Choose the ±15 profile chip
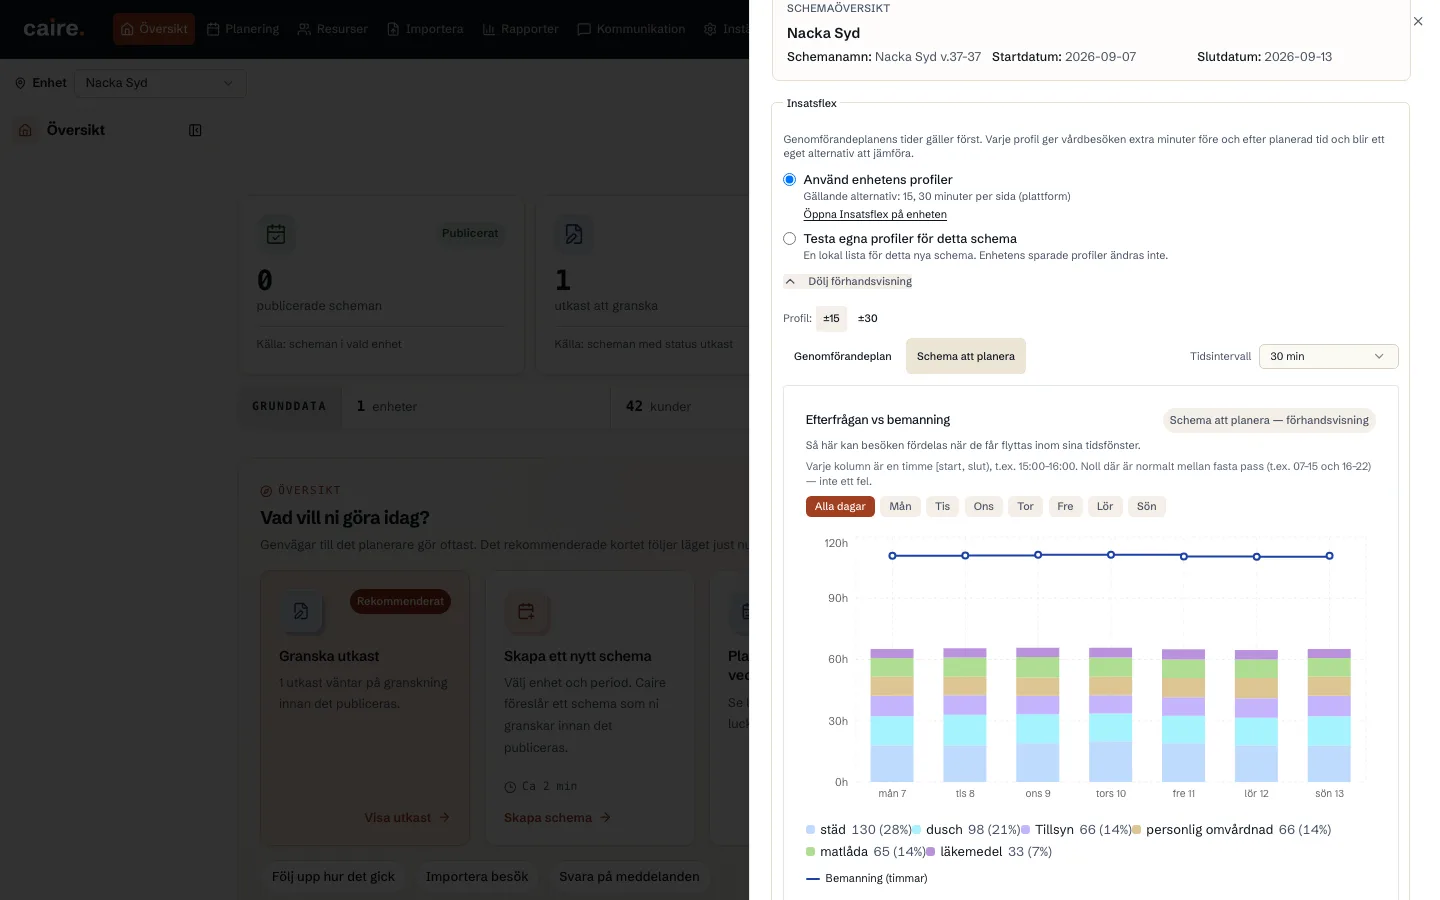This screenshot has width=1440, height=900. point(831,319)
